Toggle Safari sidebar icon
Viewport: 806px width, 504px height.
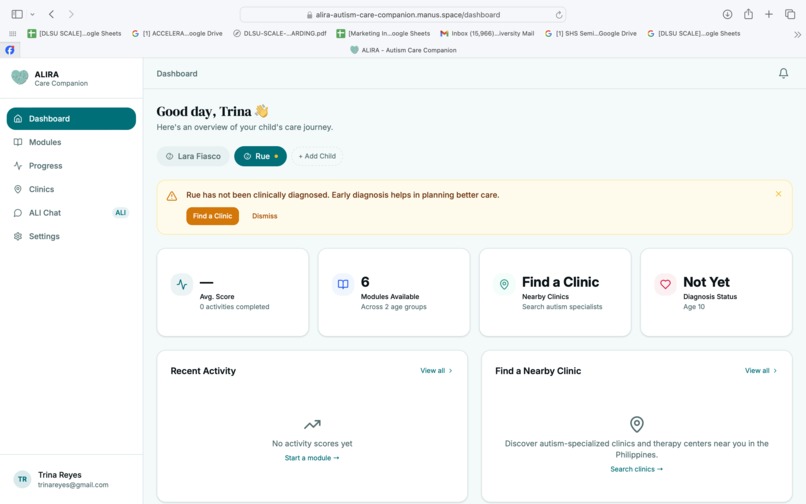(x=17, y=14)
